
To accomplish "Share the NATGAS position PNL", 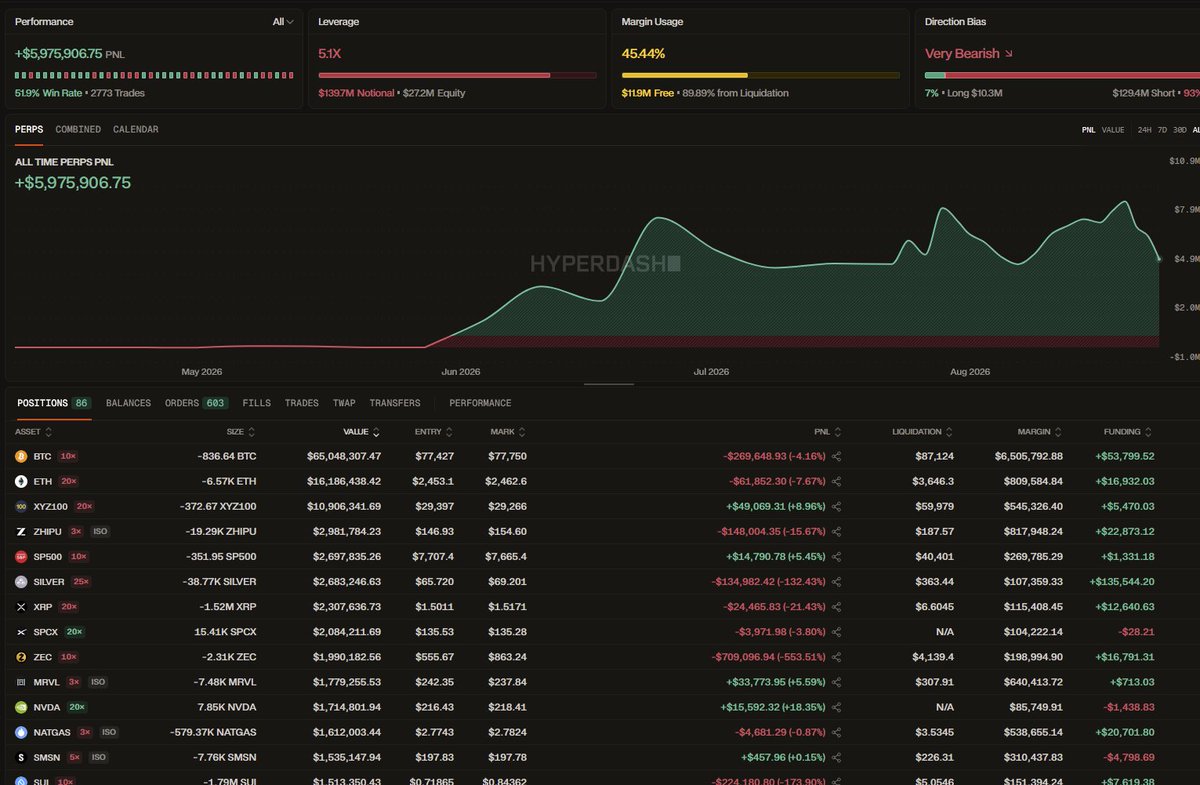I will [x=836, y=732].
